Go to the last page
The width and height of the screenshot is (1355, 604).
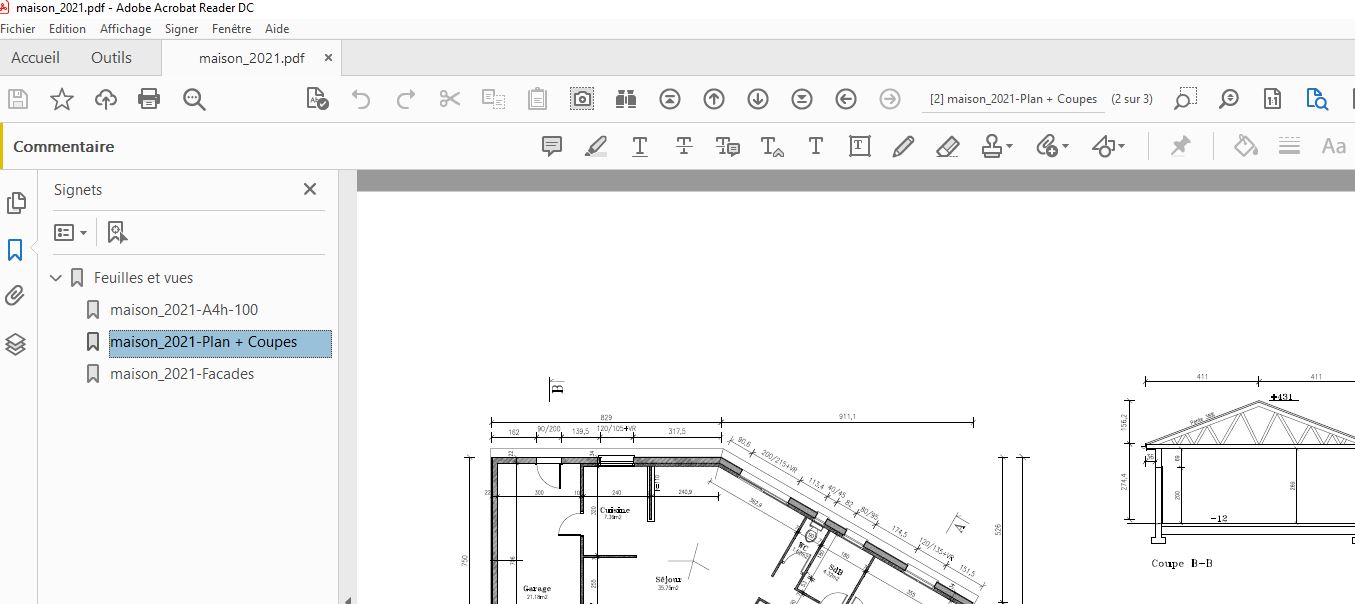(x=802, y=99)
